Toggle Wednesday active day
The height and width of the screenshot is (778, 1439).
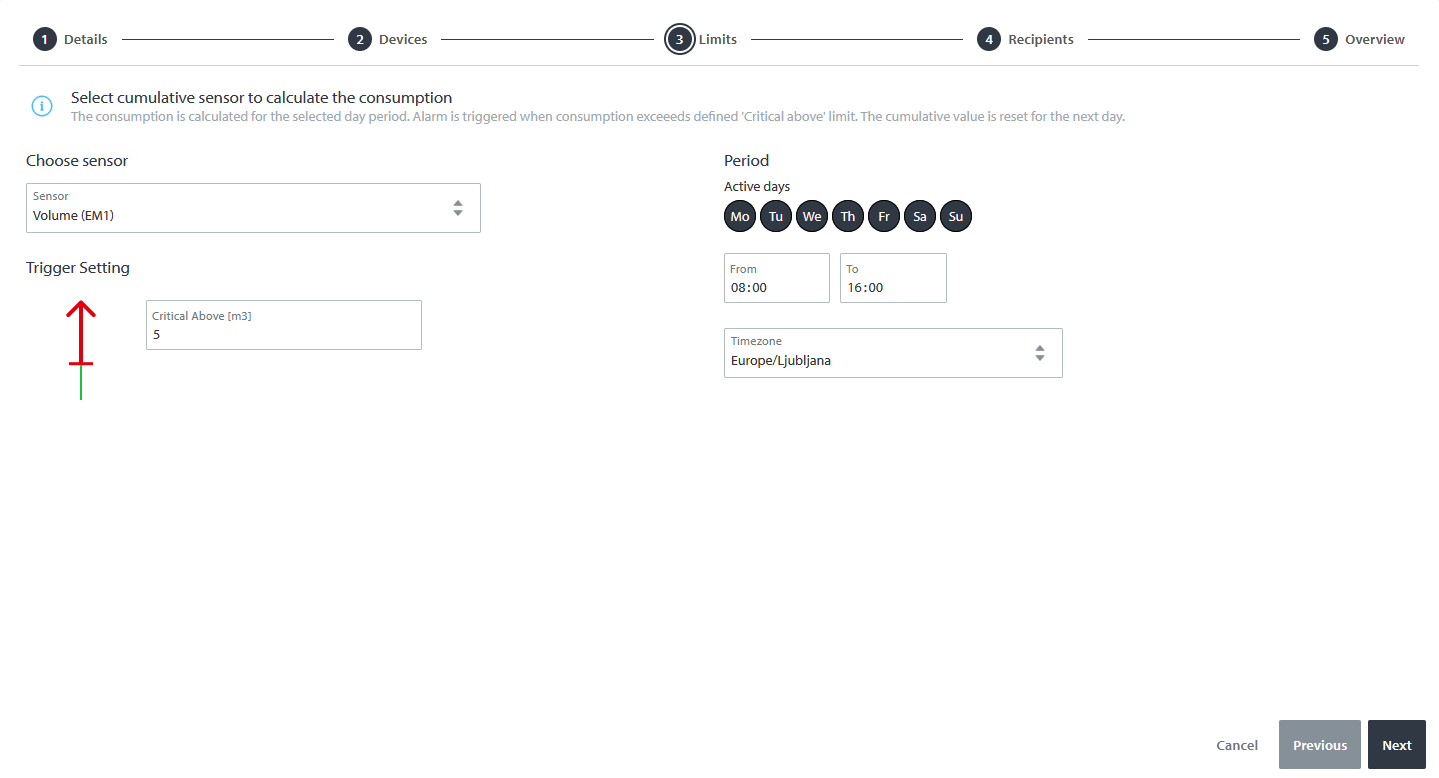tap(812, 216)
